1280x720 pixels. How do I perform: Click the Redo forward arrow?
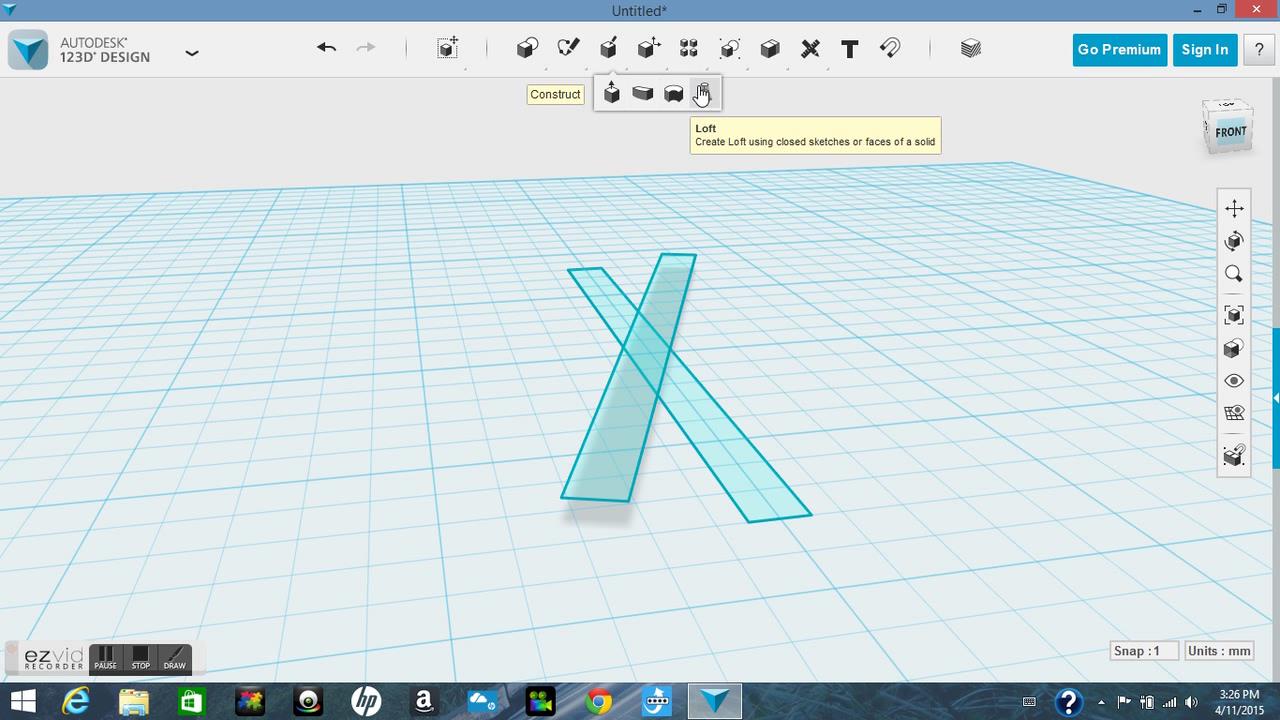click(366, 48)
